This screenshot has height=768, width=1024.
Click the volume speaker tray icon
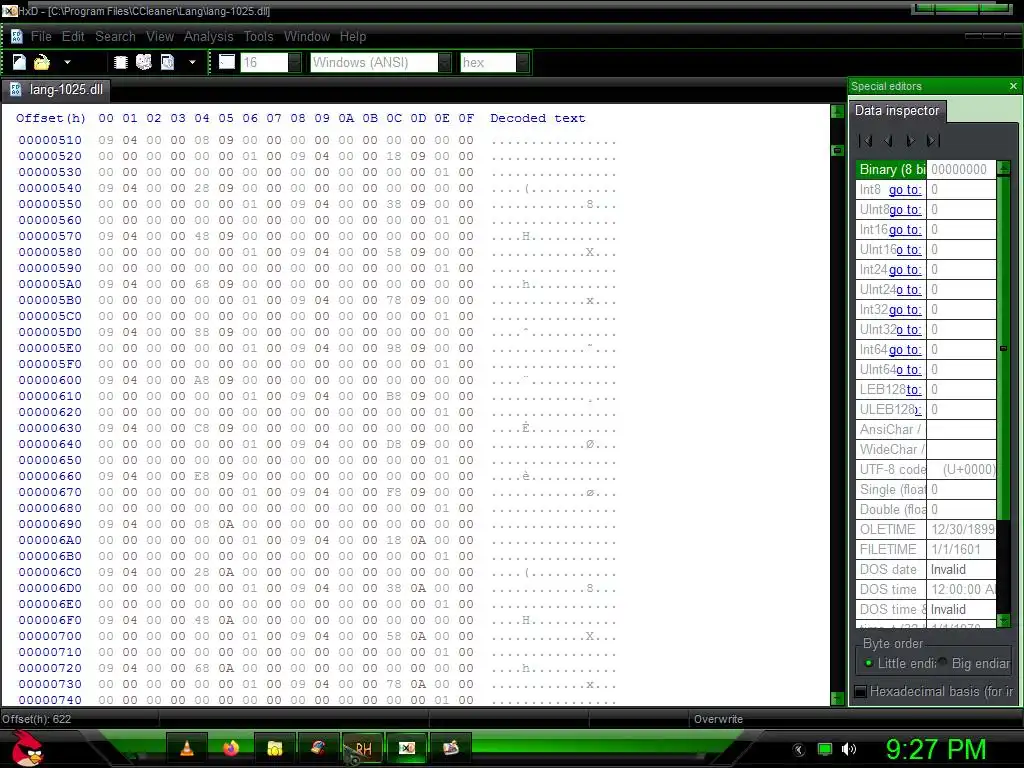[848, 749]
